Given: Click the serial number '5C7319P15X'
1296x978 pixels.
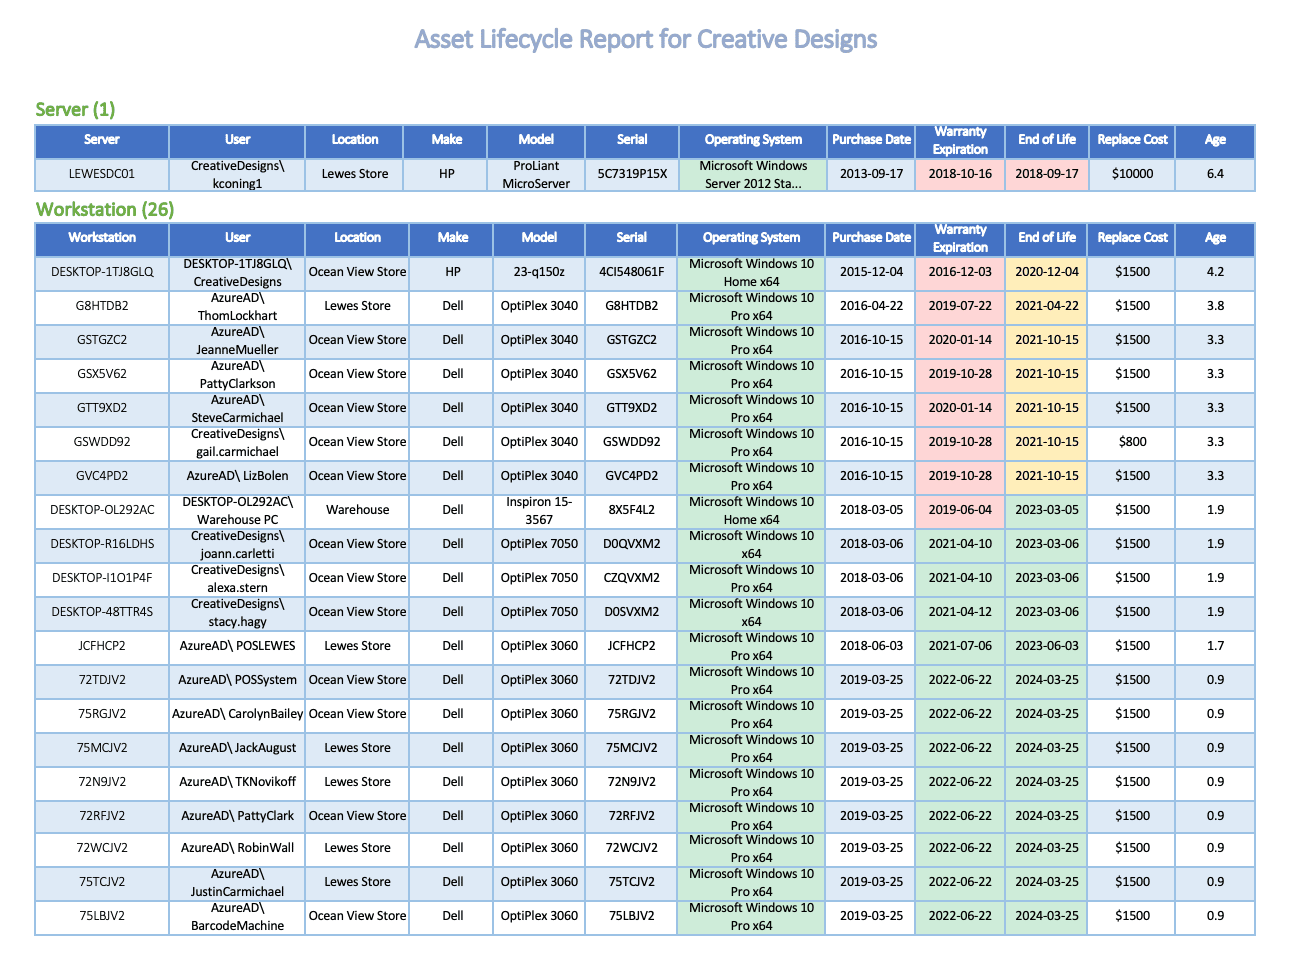Looking at the screenshot, I should click(631, 173).
